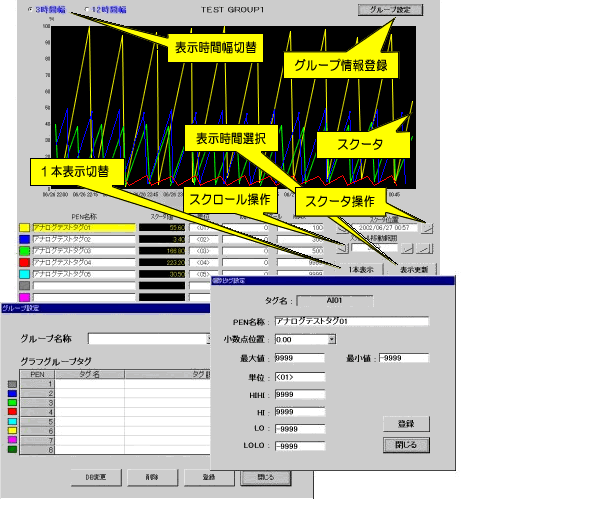Click the red pen swatch in main list

pyautogui.click(x=25, y=262)
